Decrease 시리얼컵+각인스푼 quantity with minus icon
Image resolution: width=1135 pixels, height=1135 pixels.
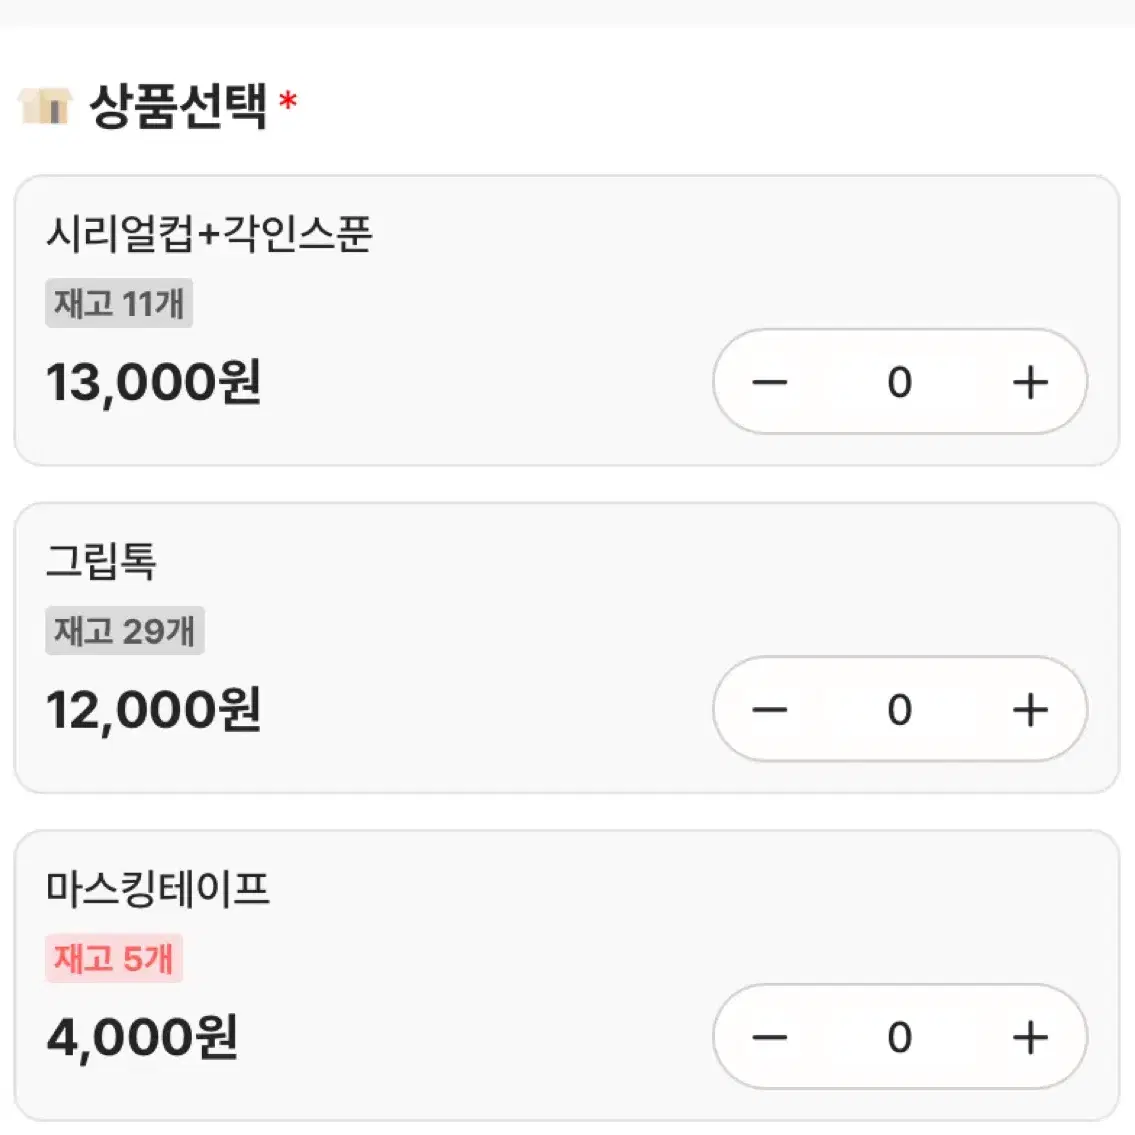769,382
